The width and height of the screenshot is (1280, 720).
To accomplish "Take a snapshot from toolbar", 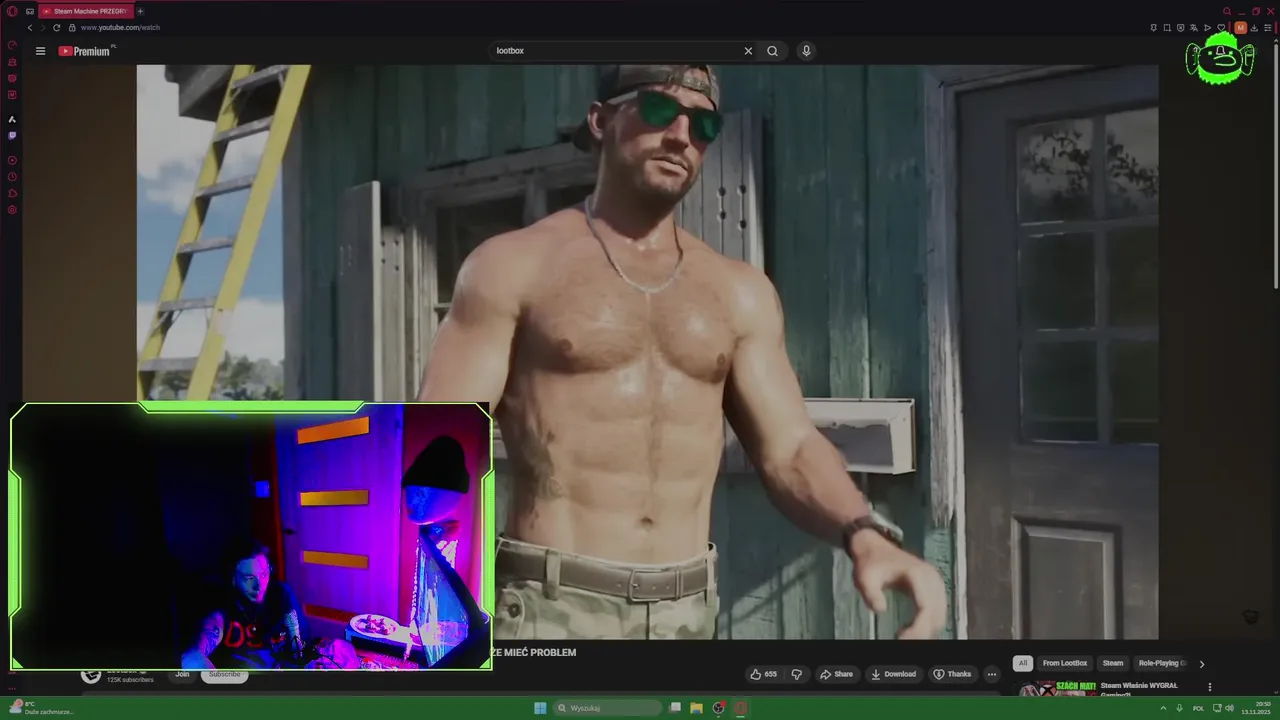I will click(x=1166, y=28).
